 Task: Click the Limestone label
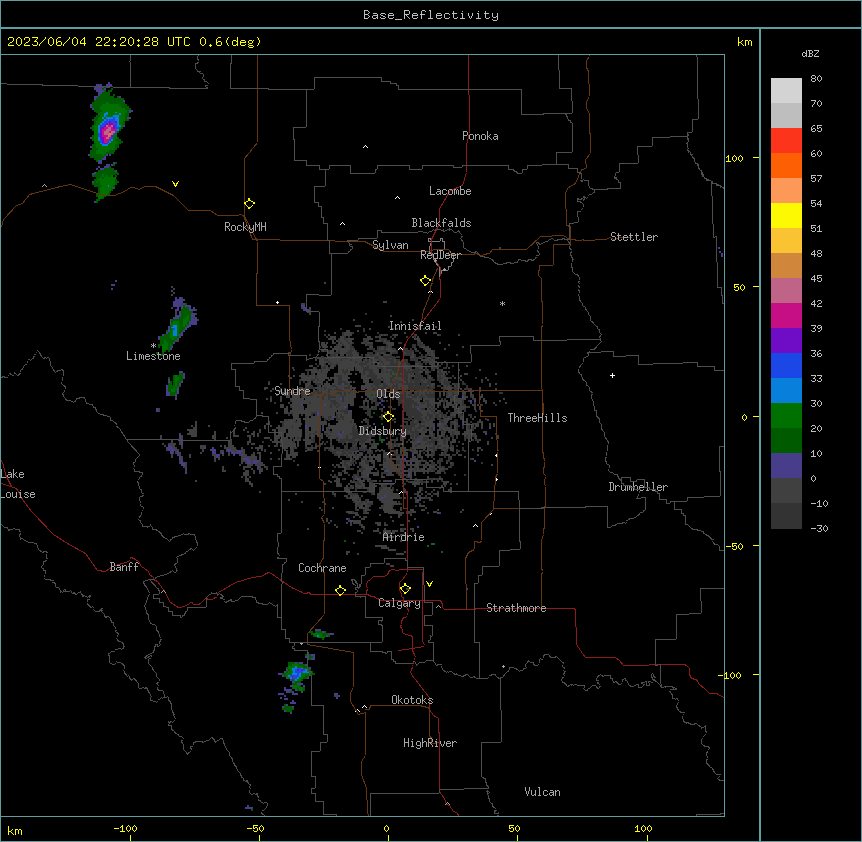click(153, 356)
